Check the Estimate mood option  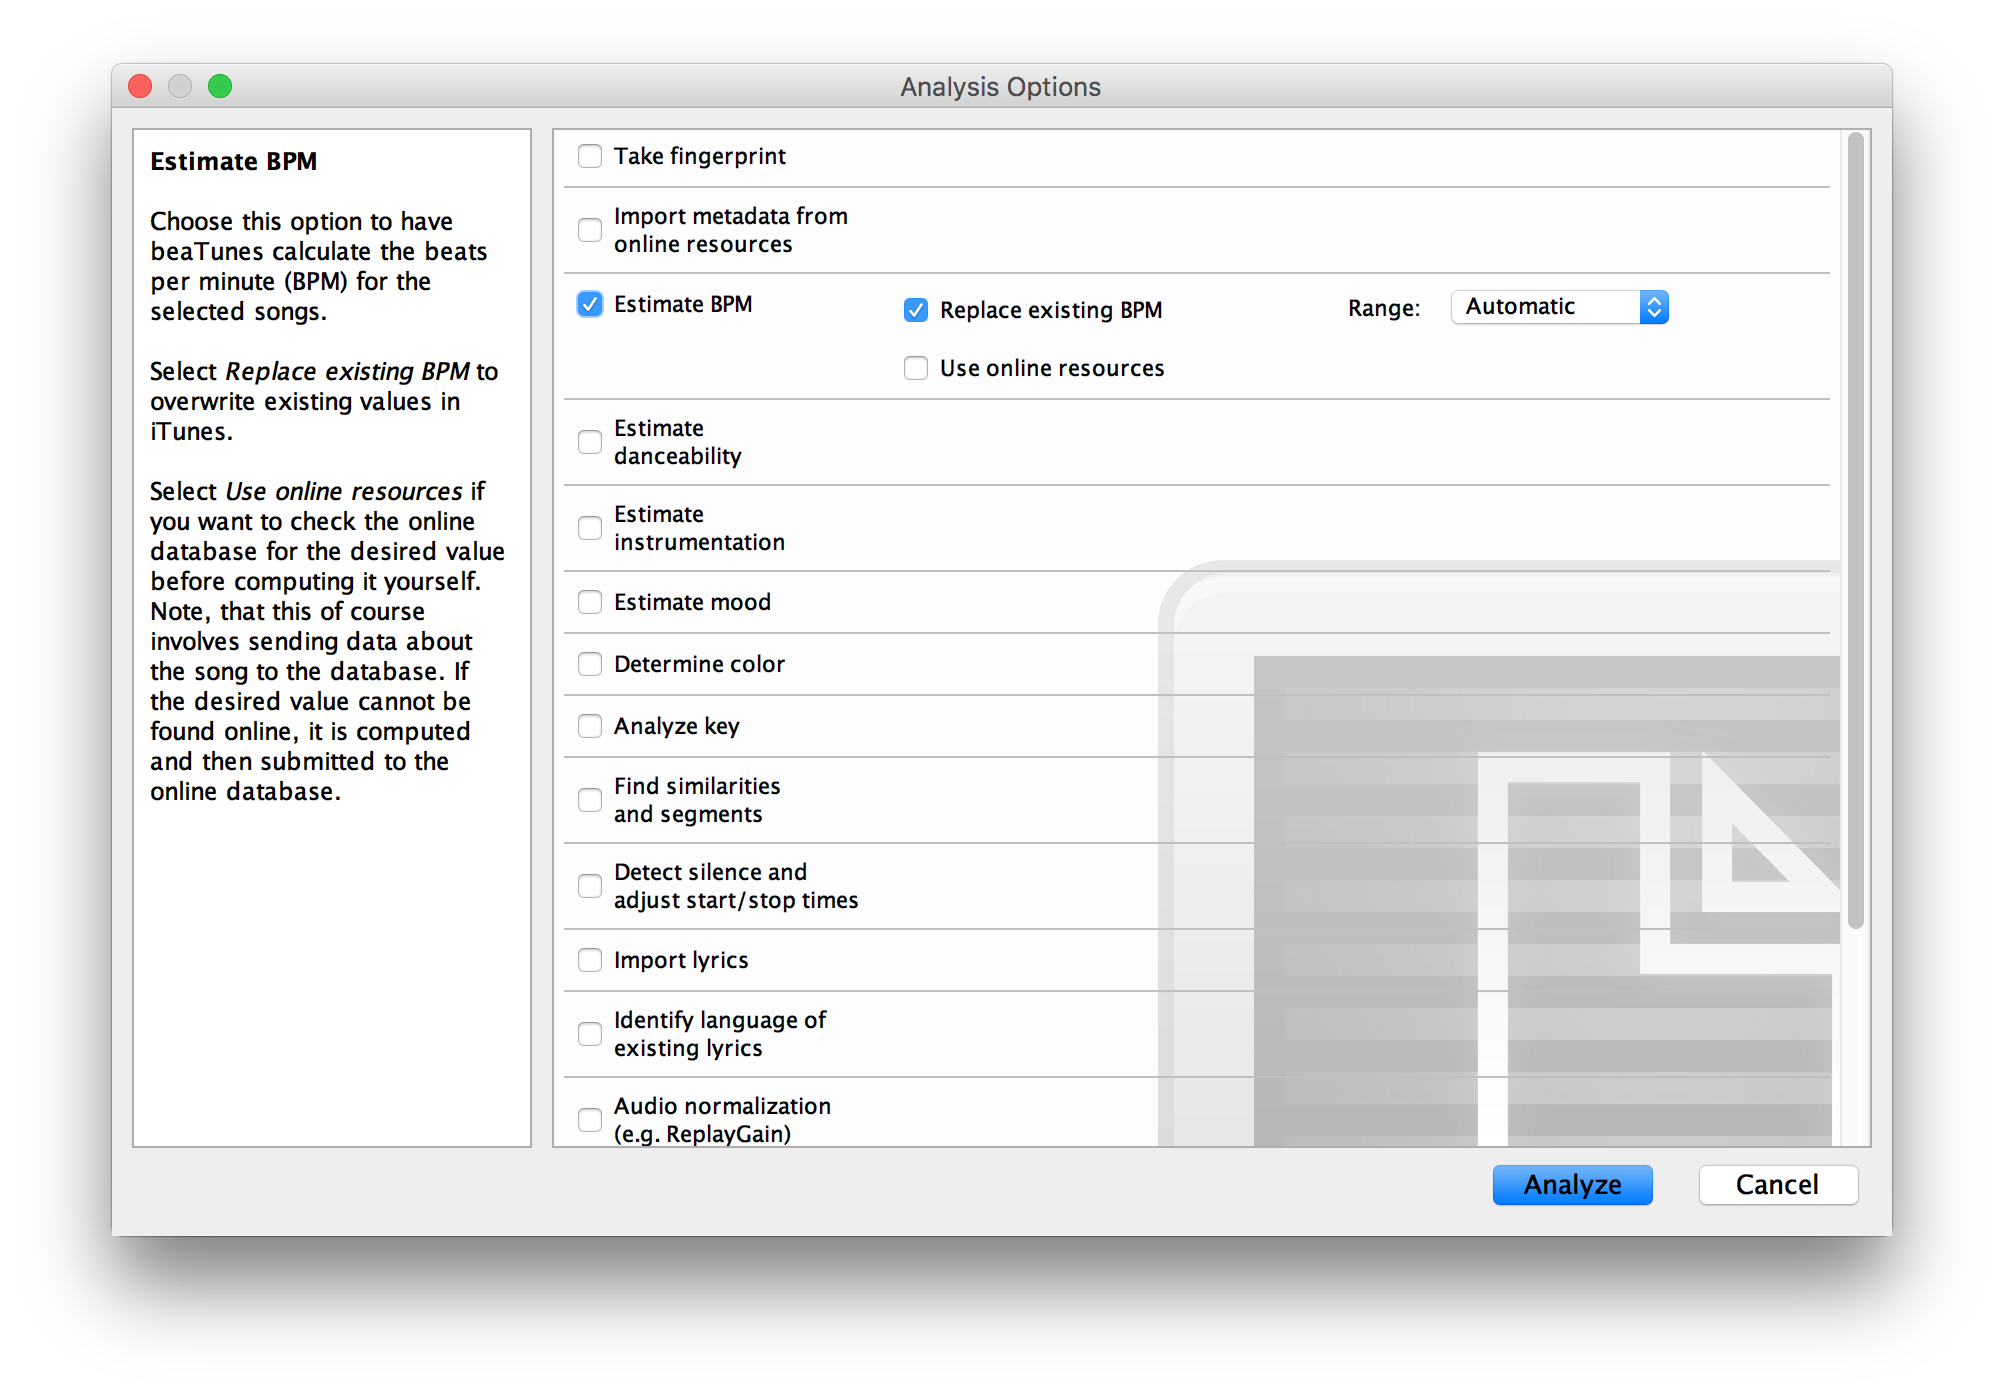590,602
